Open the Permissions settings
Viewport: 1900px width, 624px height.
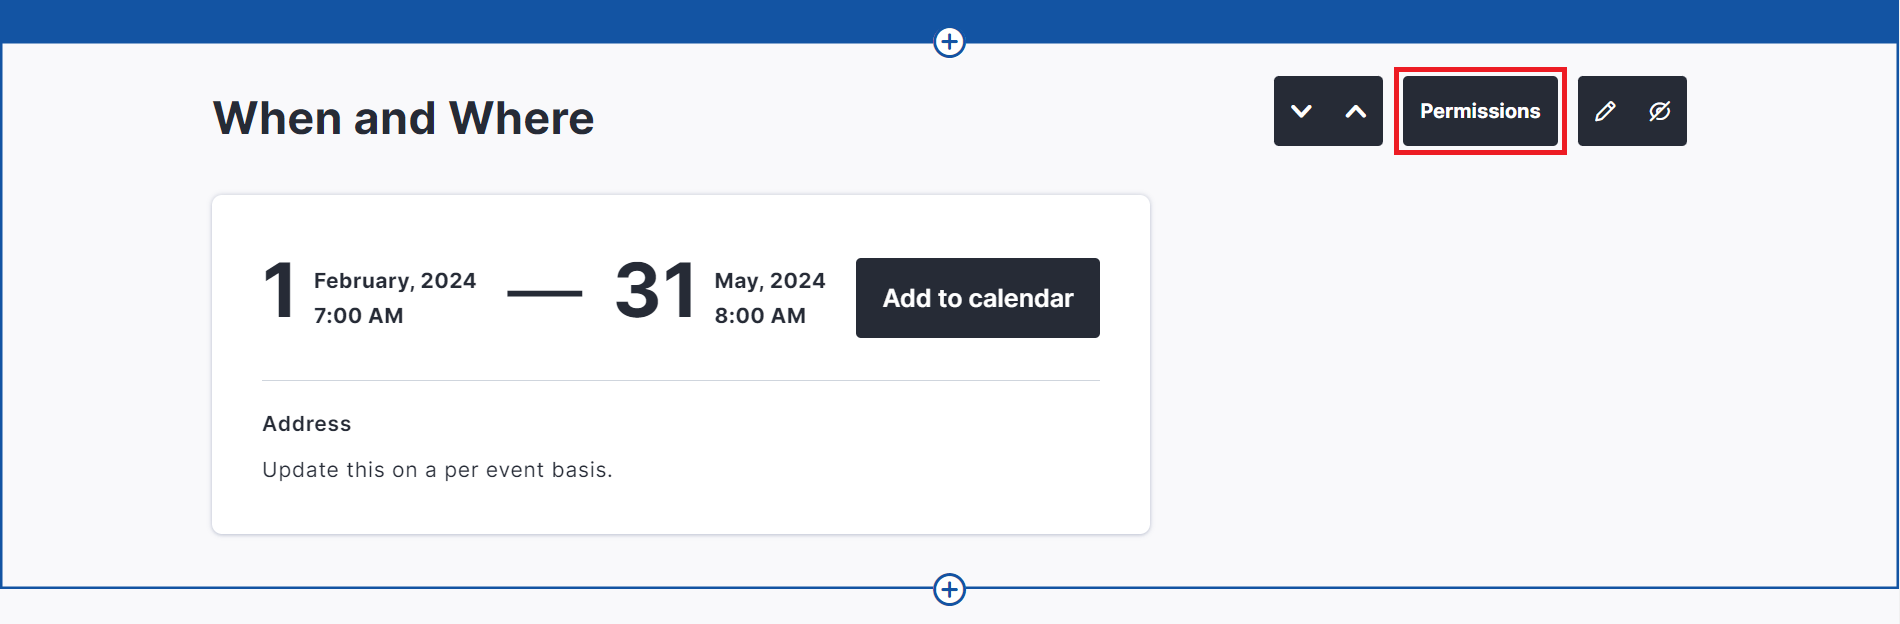[x=1480, y=111]
